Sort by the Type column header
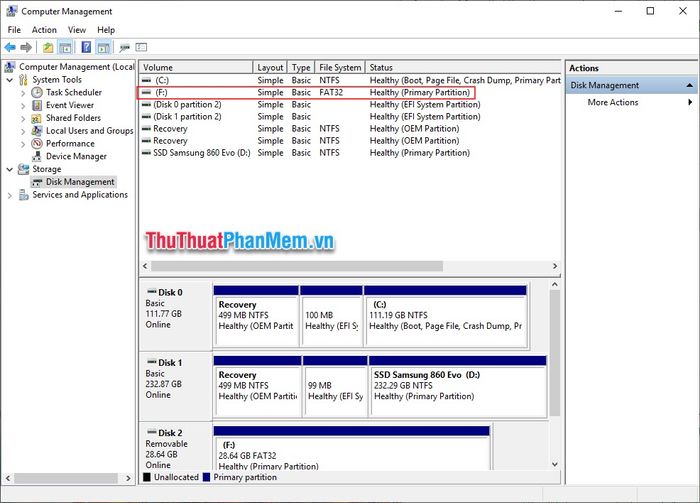Screen dimensions: 700x503 pos(301,67)
